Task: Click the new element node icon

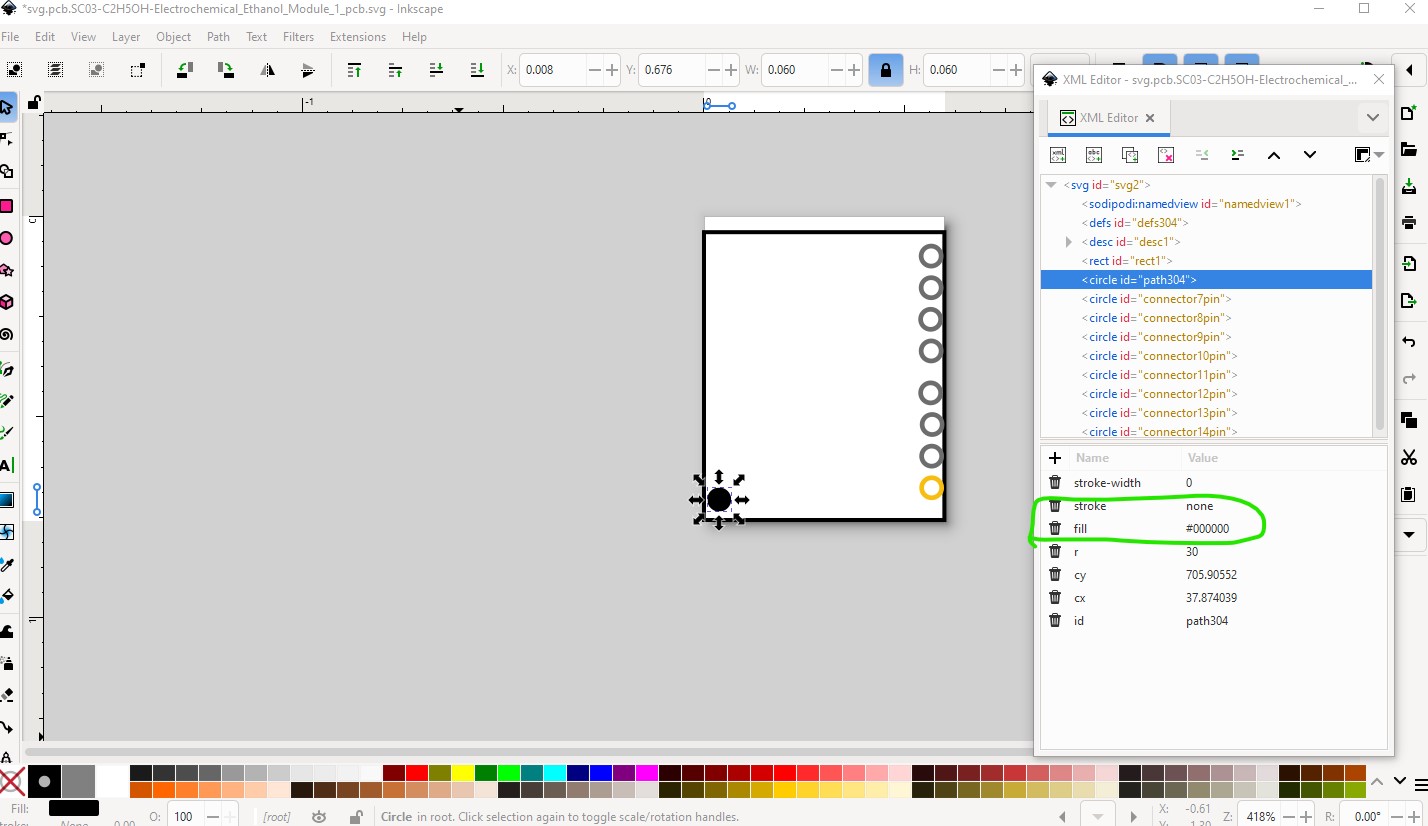Action: tap(1058, 155)
